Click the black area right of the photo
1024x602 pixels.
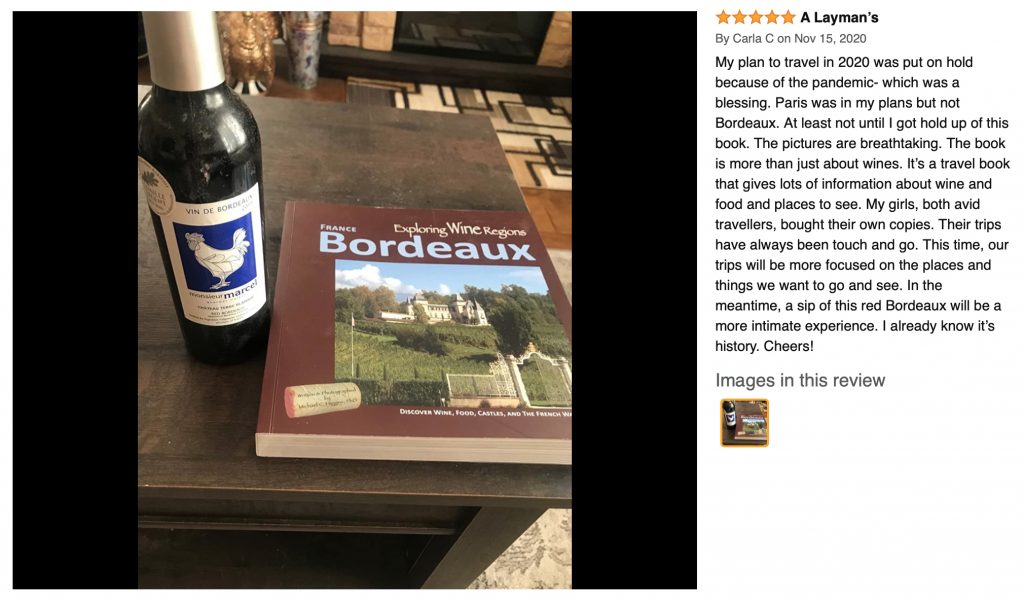[x=634, y=300]
